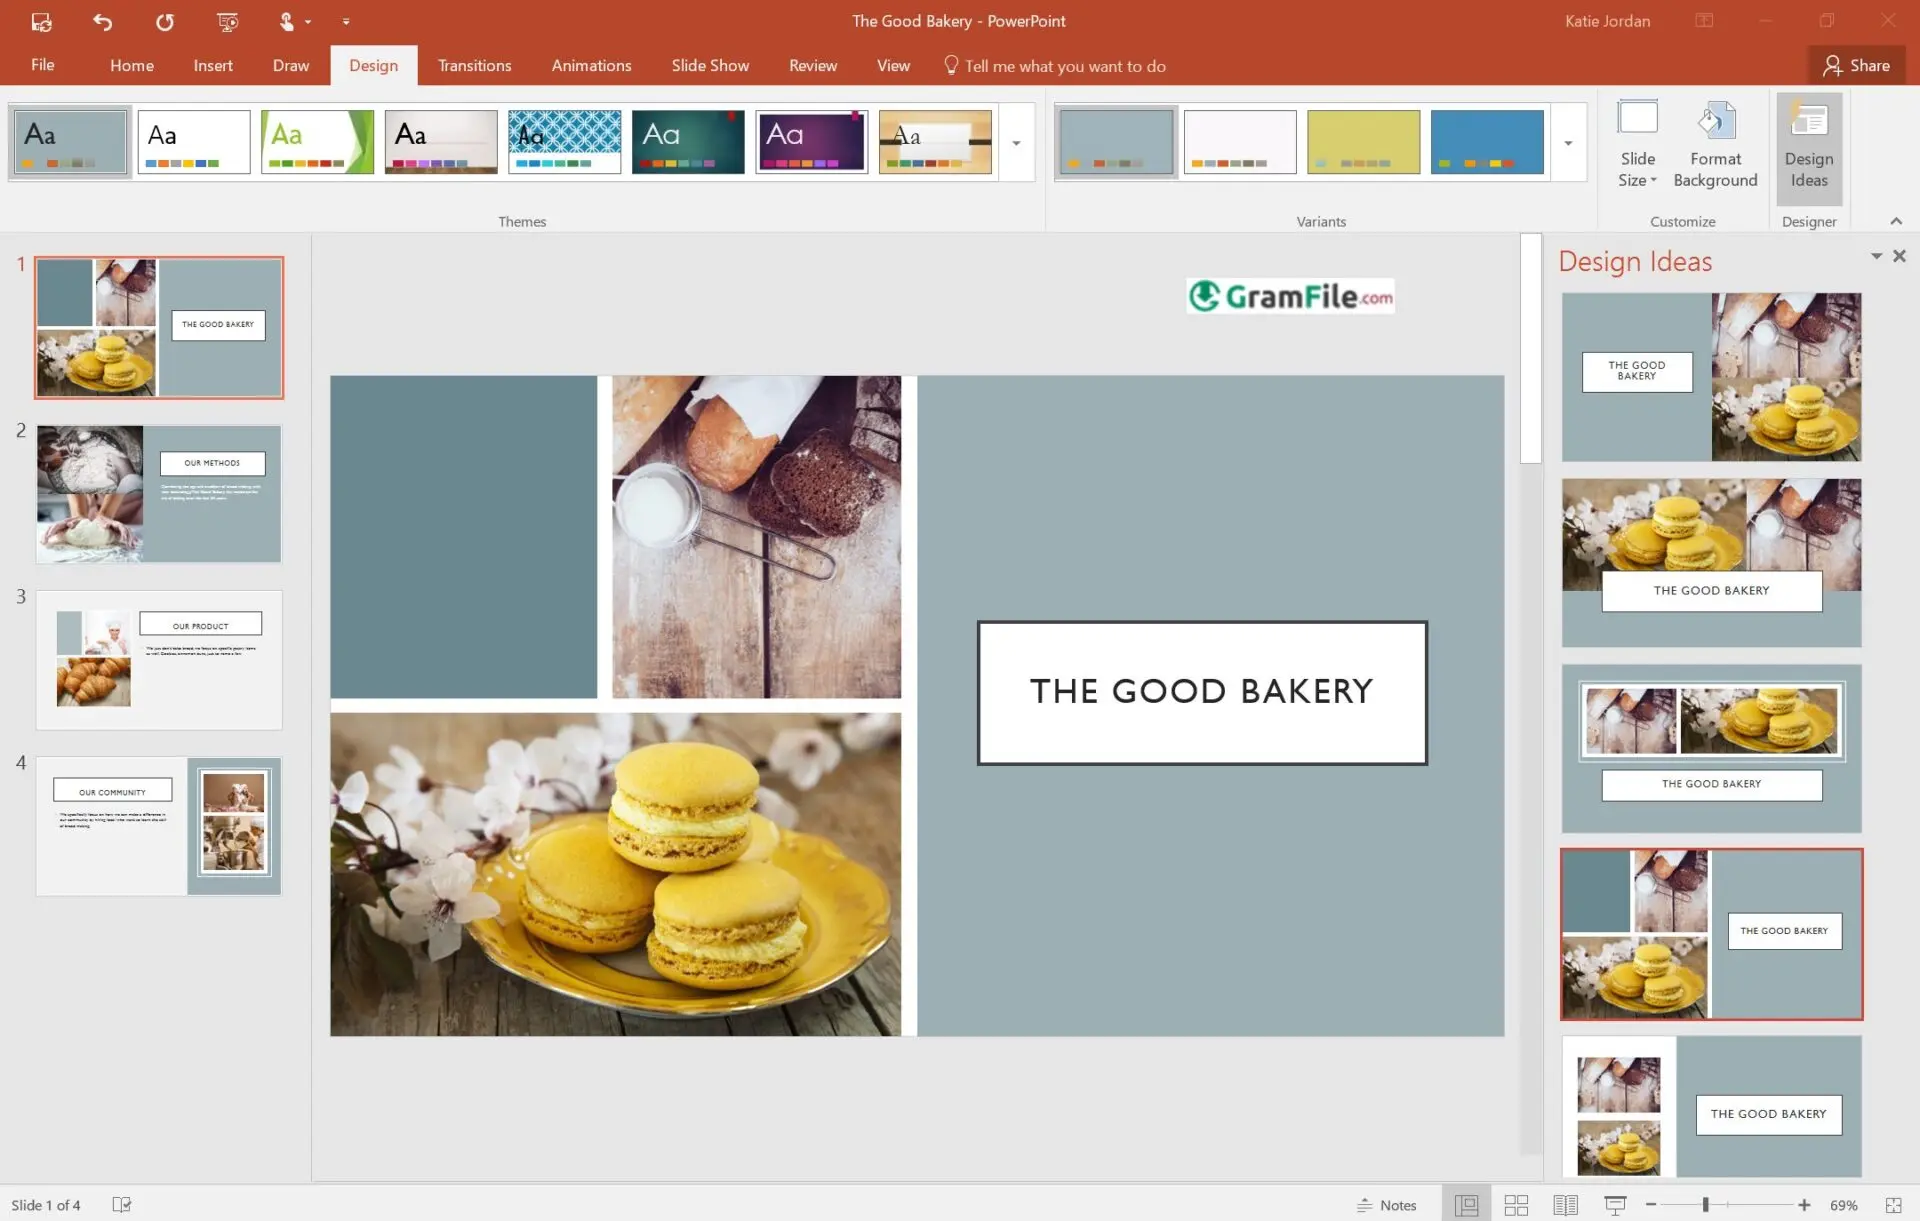Click the Save icon in title bar
The height and width of the screenshot is (1221, 1920).
pyautogui.click(x=41, y=21)
